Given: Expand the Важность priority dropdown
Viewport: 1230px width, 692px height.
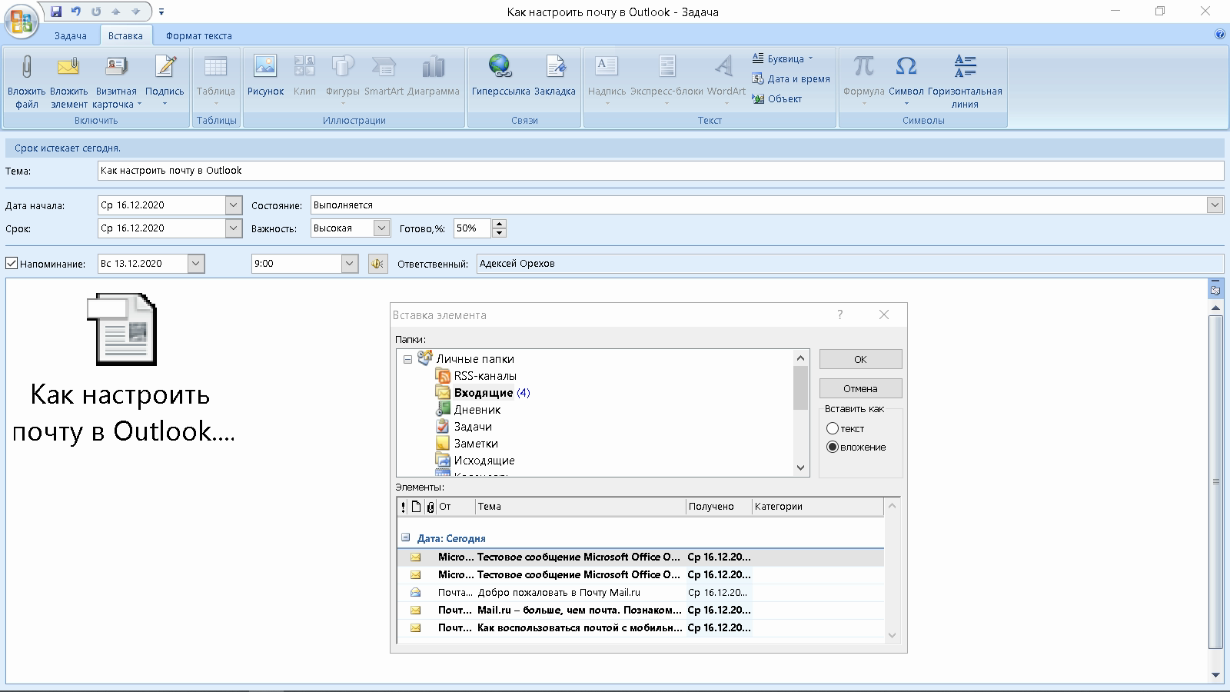Looking at the screenshot, I should point(380,228).
